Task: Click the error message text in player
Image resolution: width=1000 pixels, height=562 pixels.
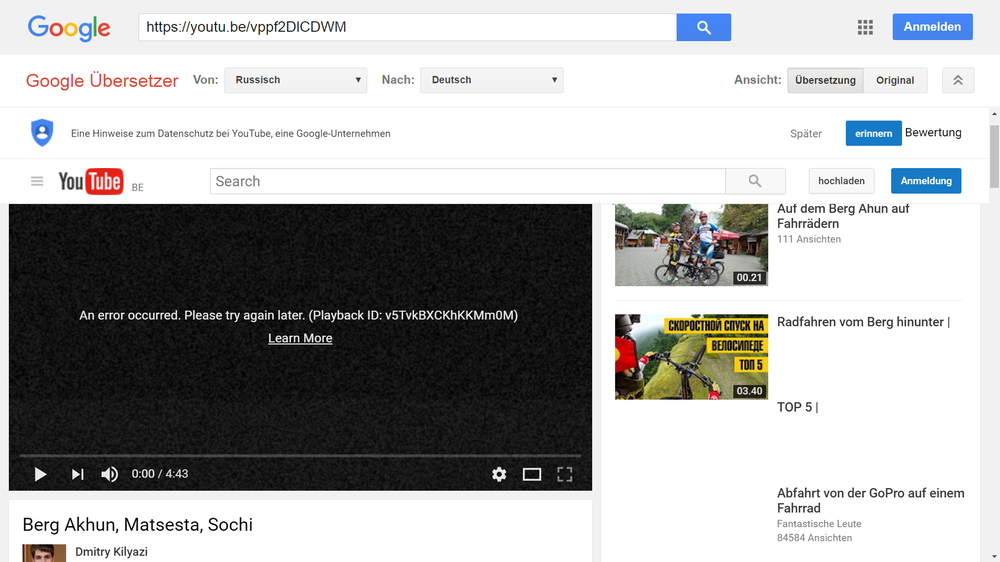Action: click(298, 315)
